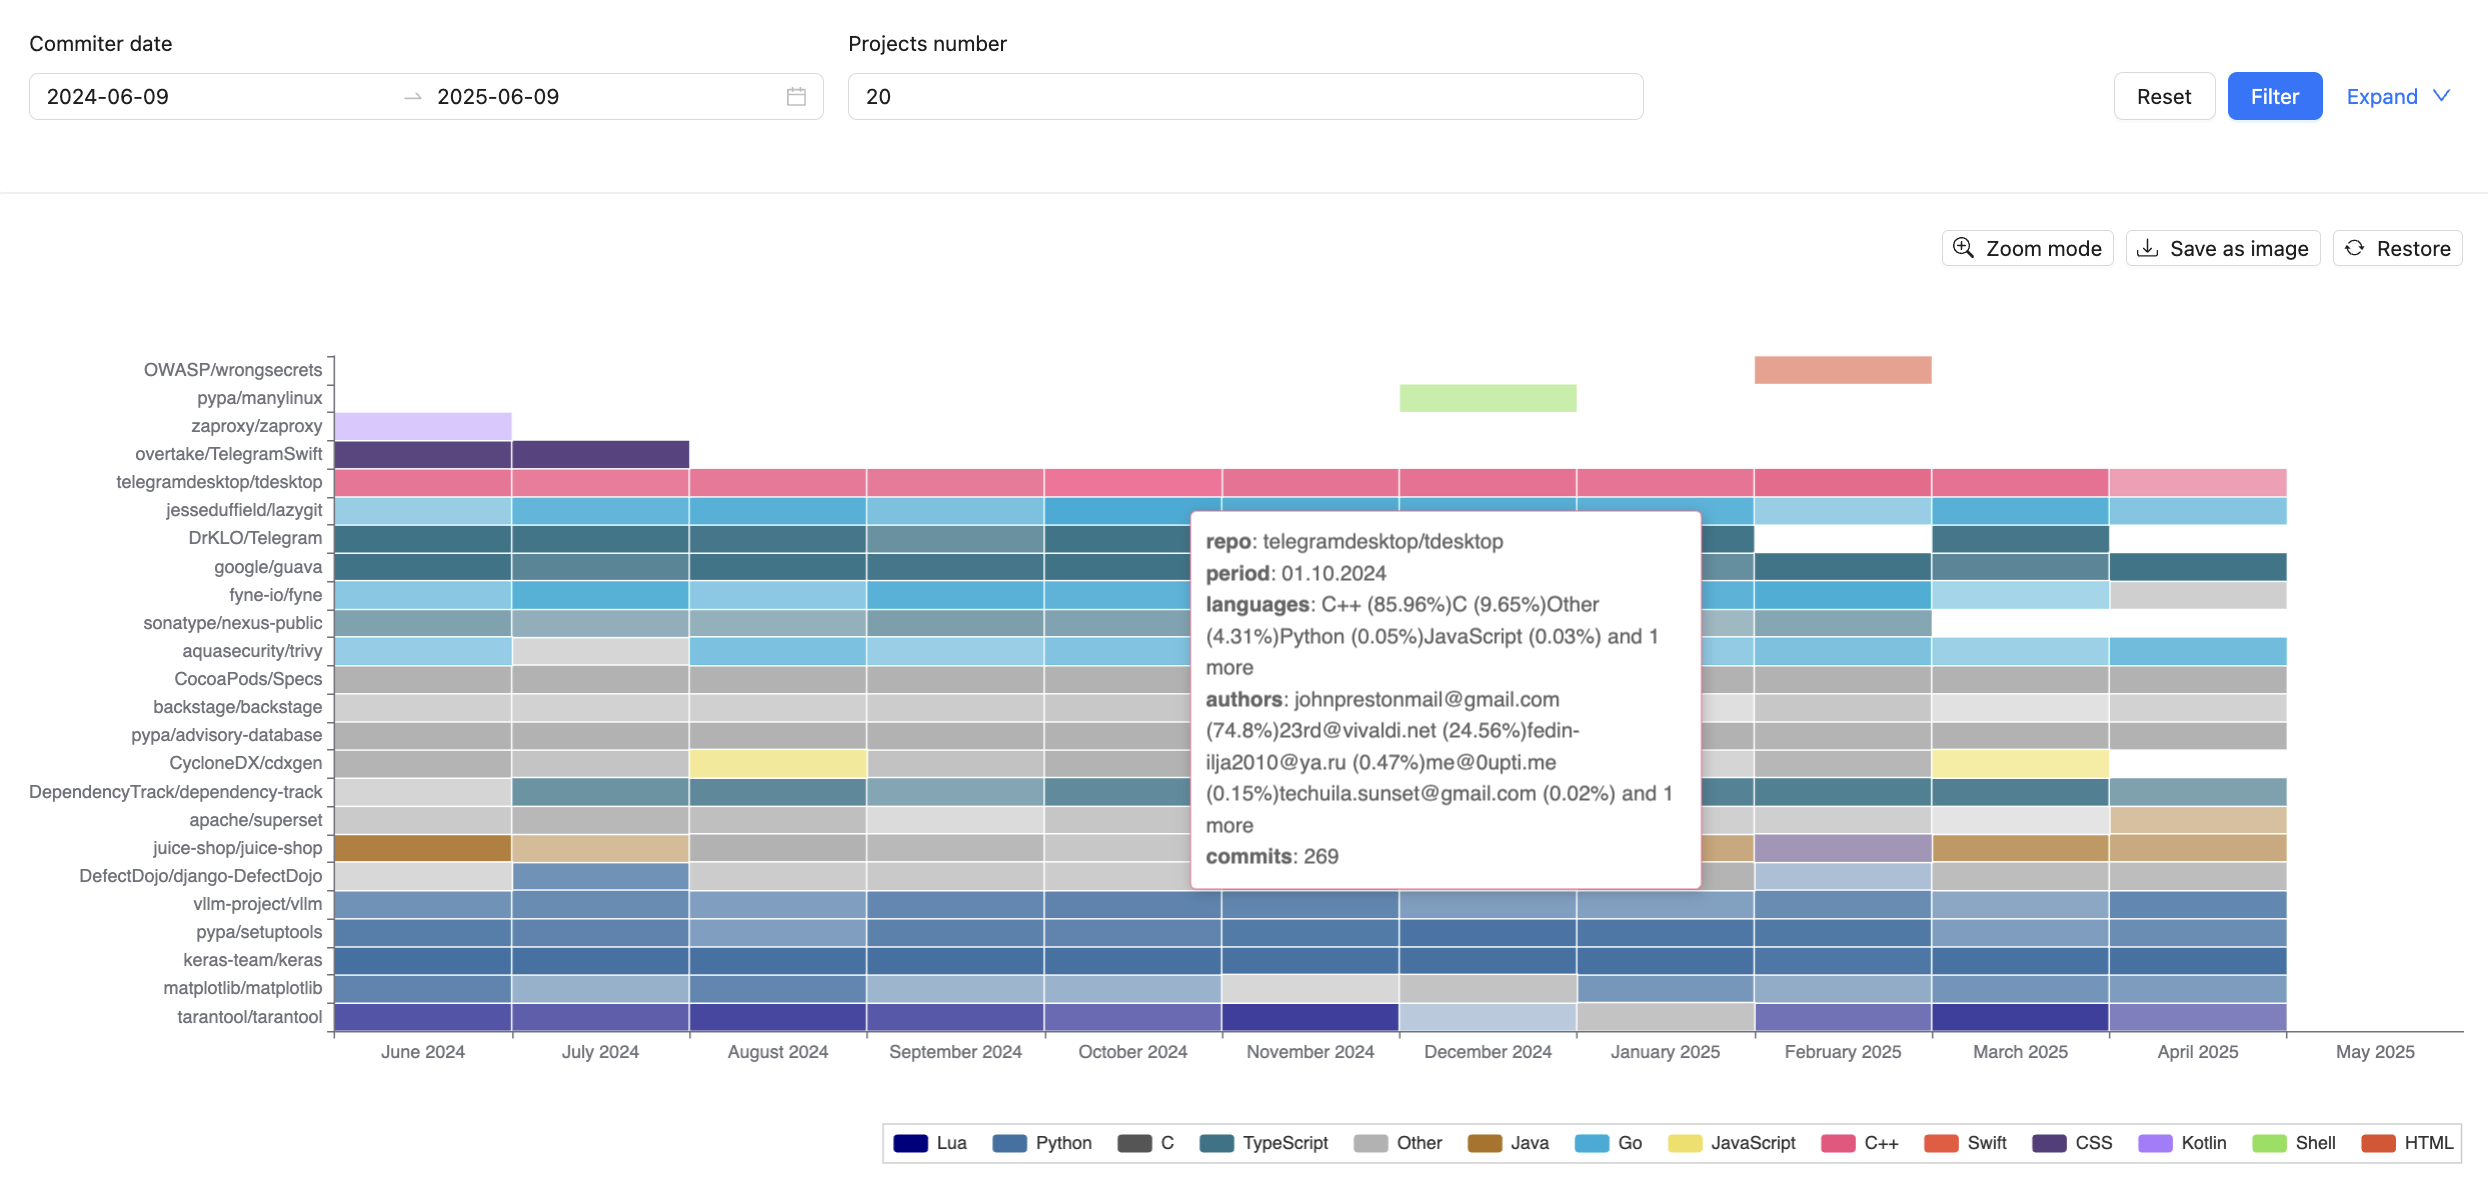
Task: Click the vllm-project/vllm axis label
Action: tap(258, 904)
